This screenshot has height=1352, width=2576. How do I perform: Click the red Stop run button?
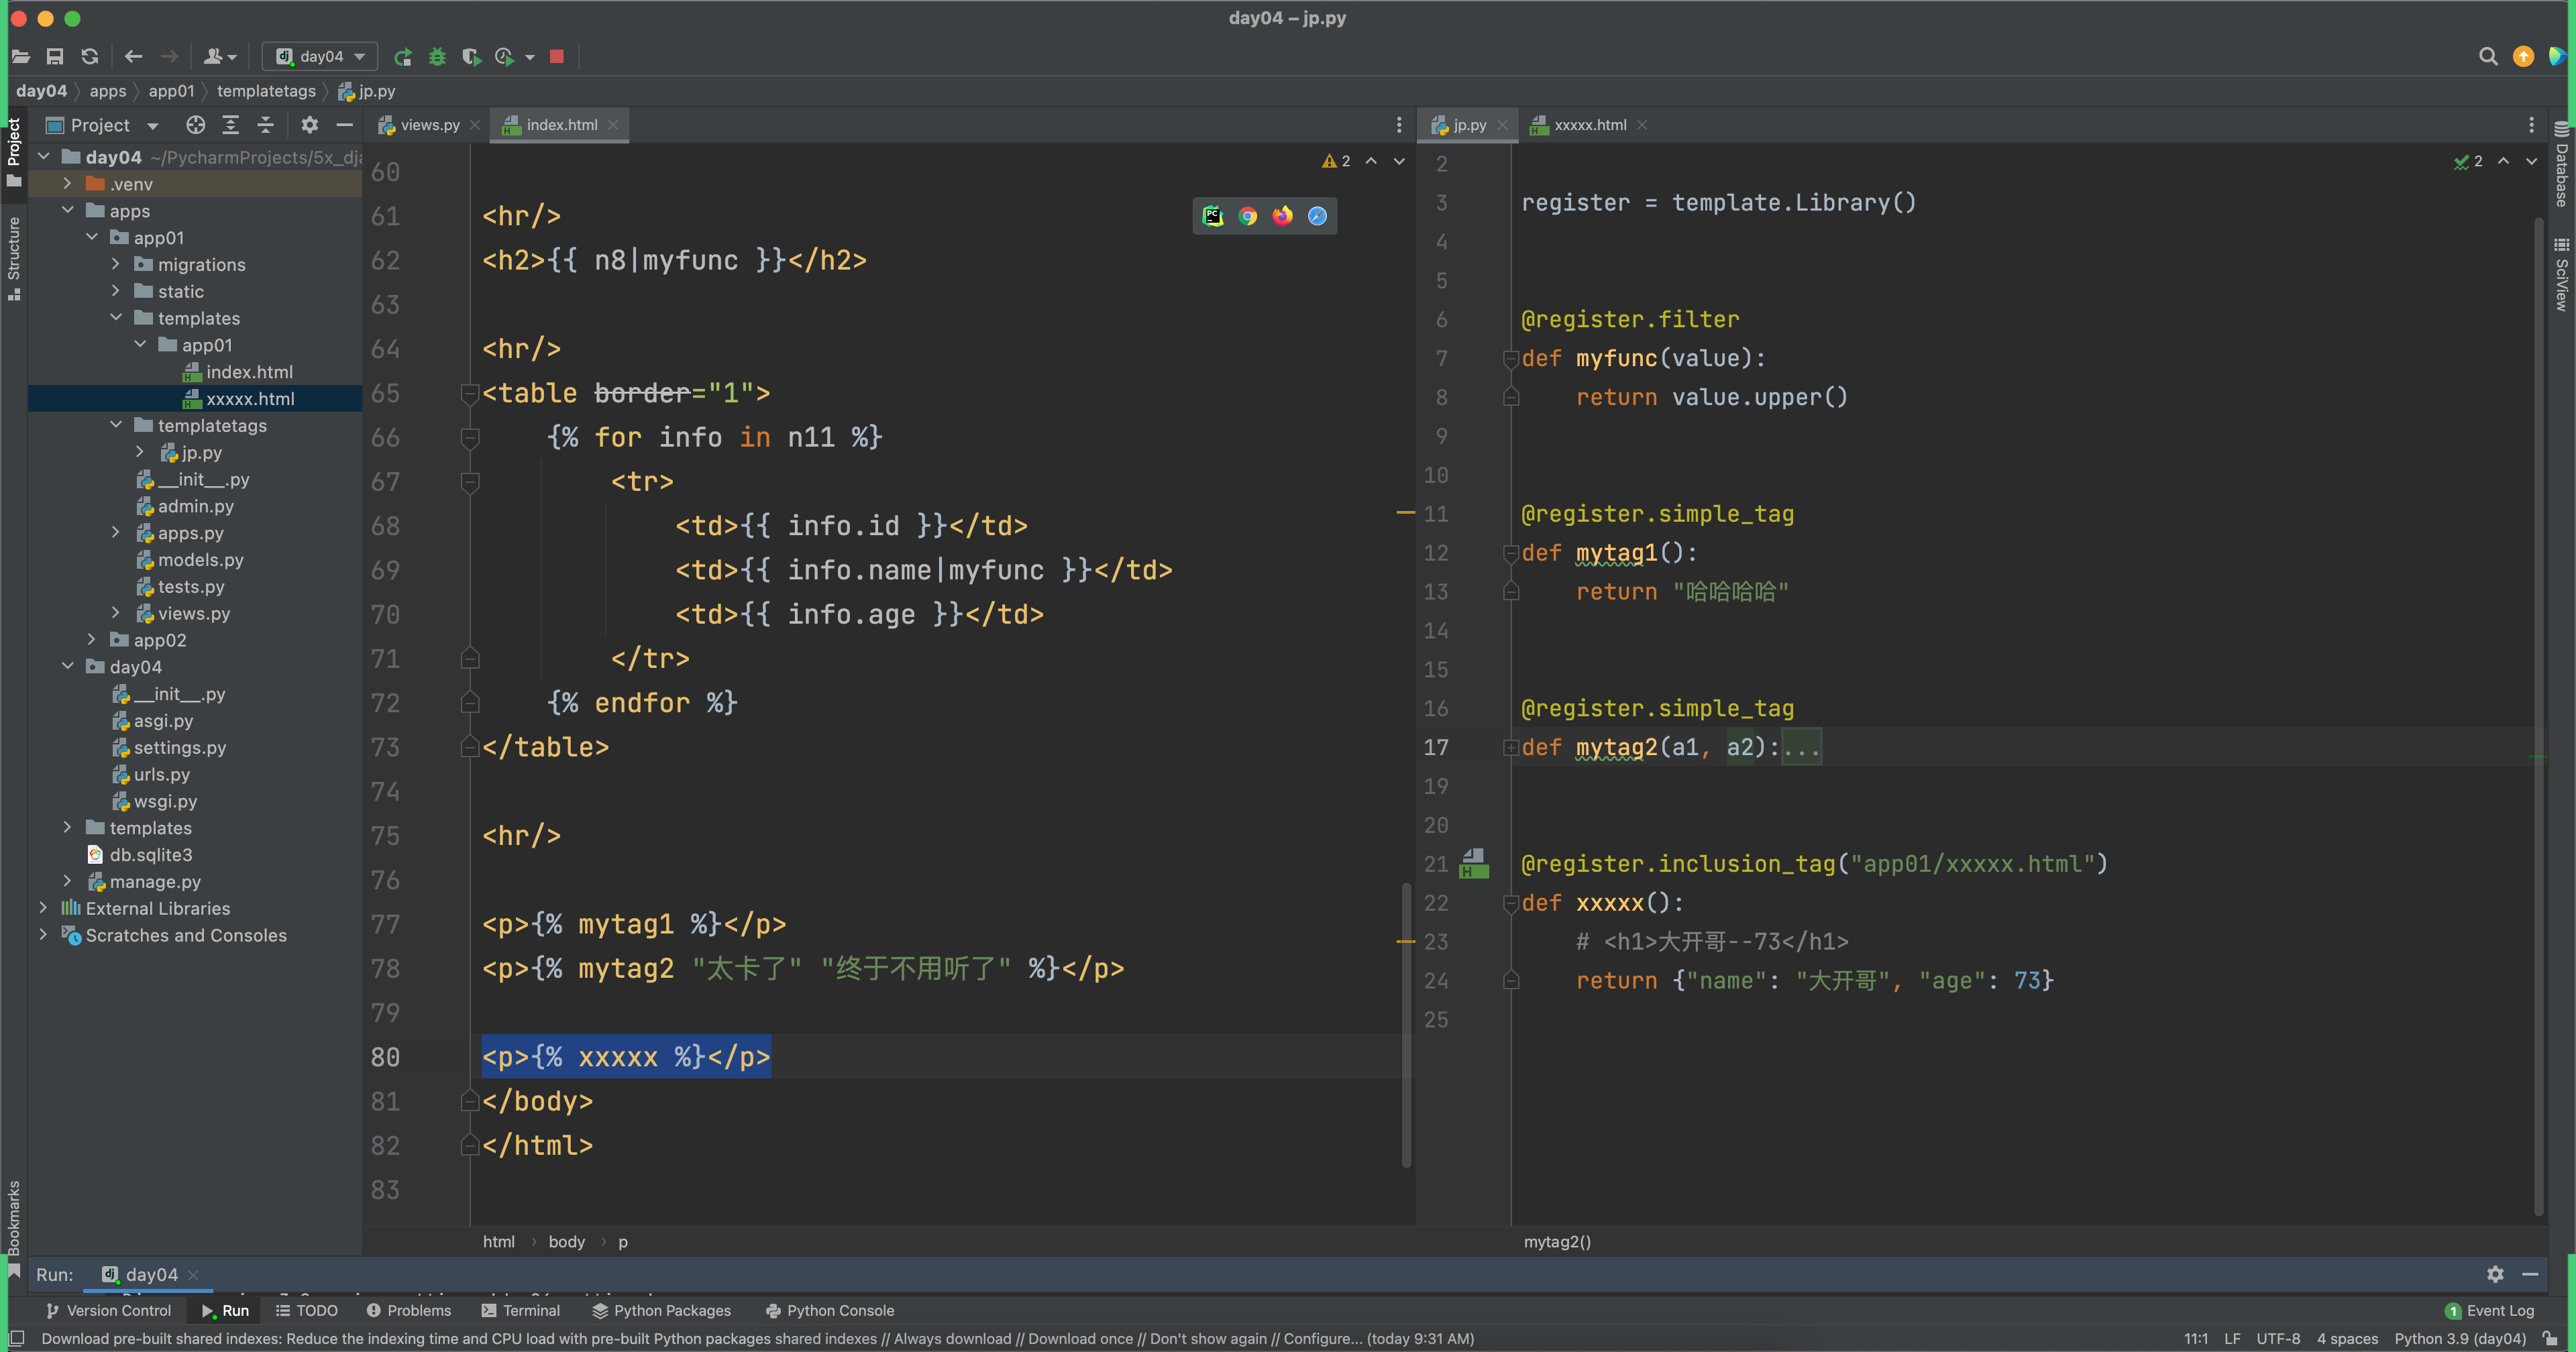[x=557, y=56]
